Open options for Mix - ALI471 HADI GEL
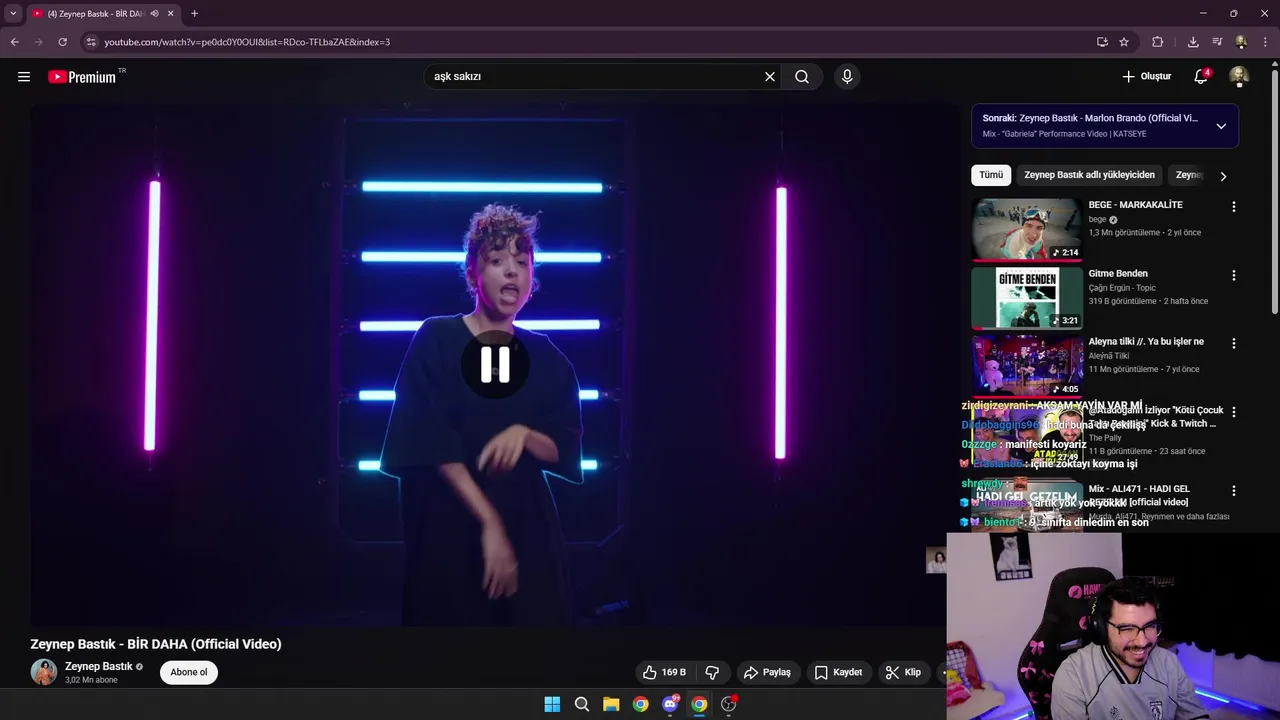The width and height of the screenshot is (1280, 720). tap(1233, 491)
